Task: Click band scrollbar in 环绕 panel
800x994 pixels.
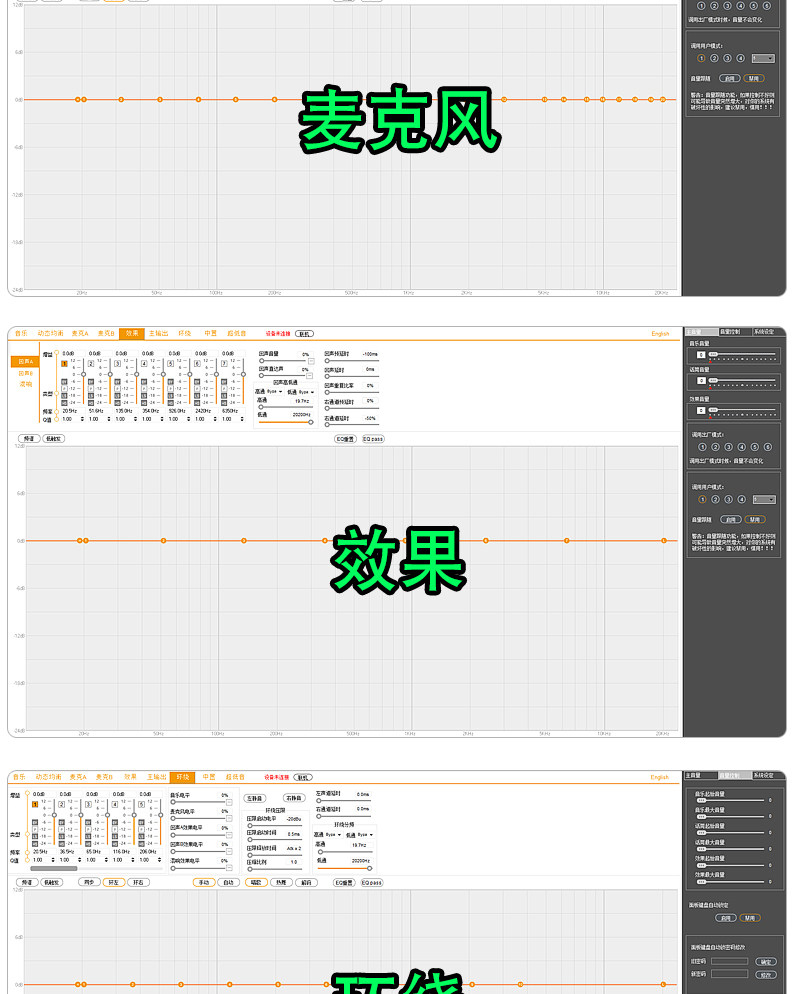Action: tap(54, 868)
